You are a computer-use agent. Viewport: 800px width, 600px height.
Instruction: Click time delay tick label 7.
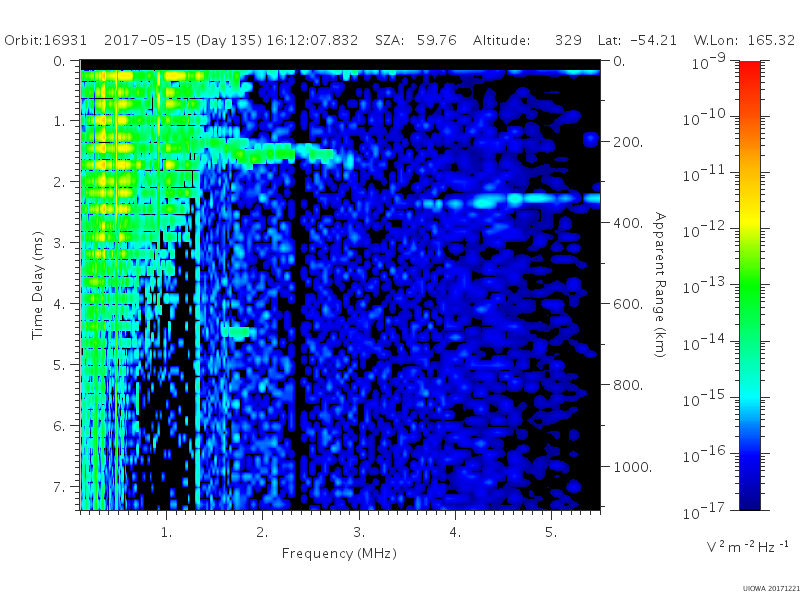pos(59,487)
